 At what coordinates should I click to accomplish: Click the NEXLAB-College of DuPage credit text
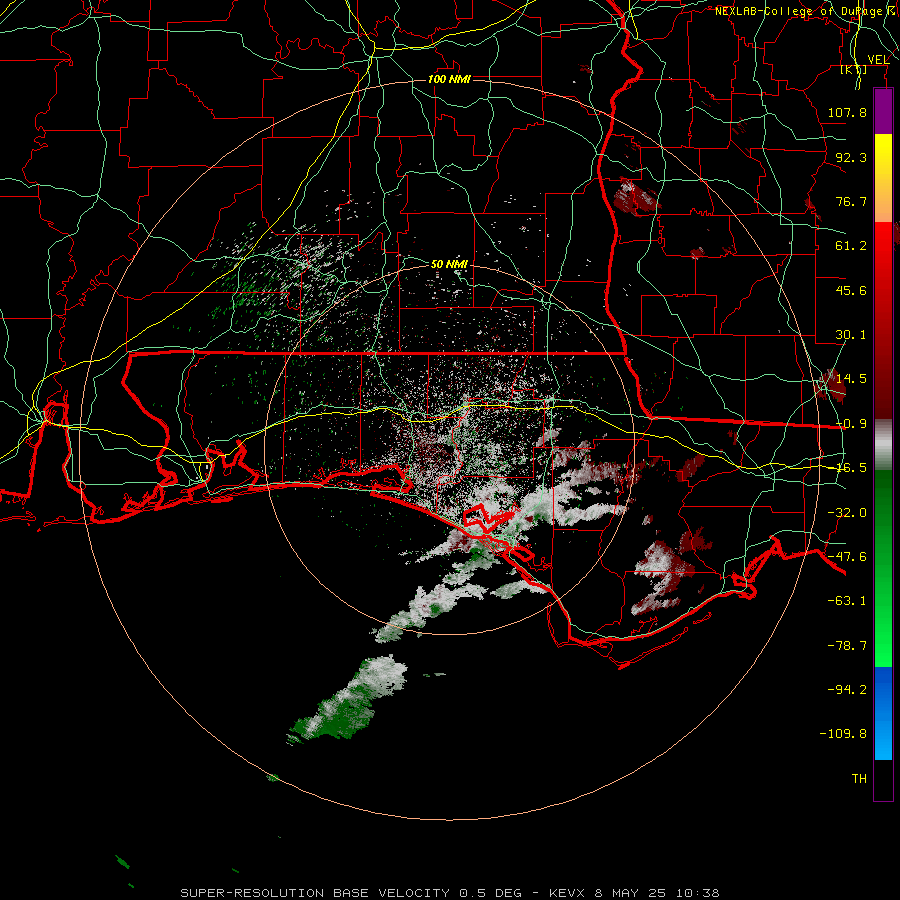806,11
